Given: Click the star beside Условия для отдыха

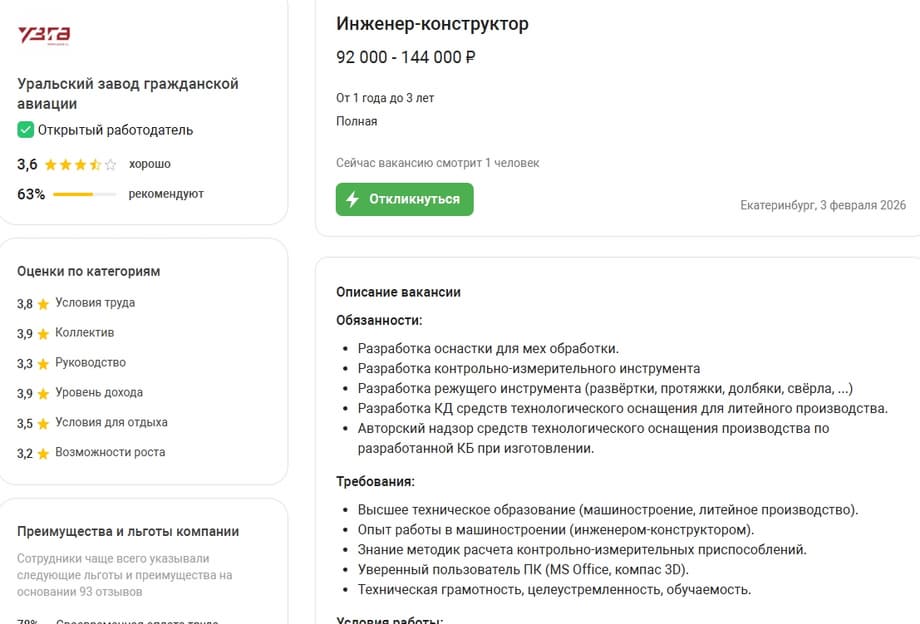Looking at the screenshot, I should [x=43, y=423].
